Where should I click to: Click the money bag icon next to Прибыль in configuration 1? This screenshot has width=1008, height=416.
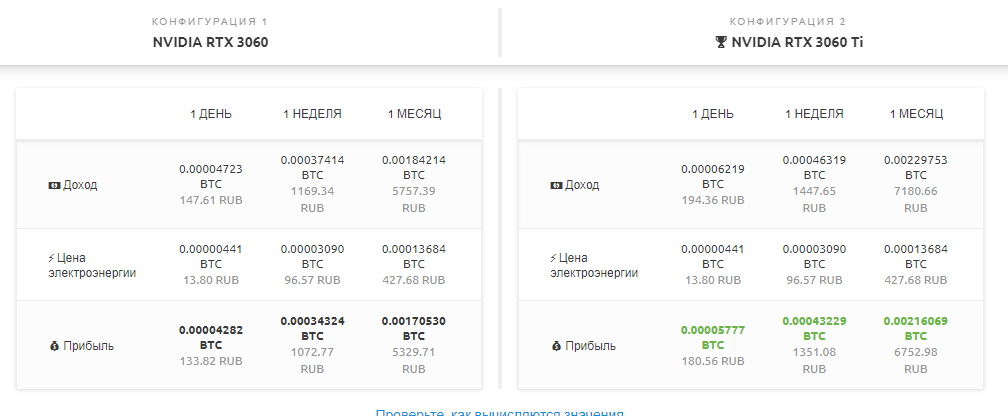(x=55, y=346)
